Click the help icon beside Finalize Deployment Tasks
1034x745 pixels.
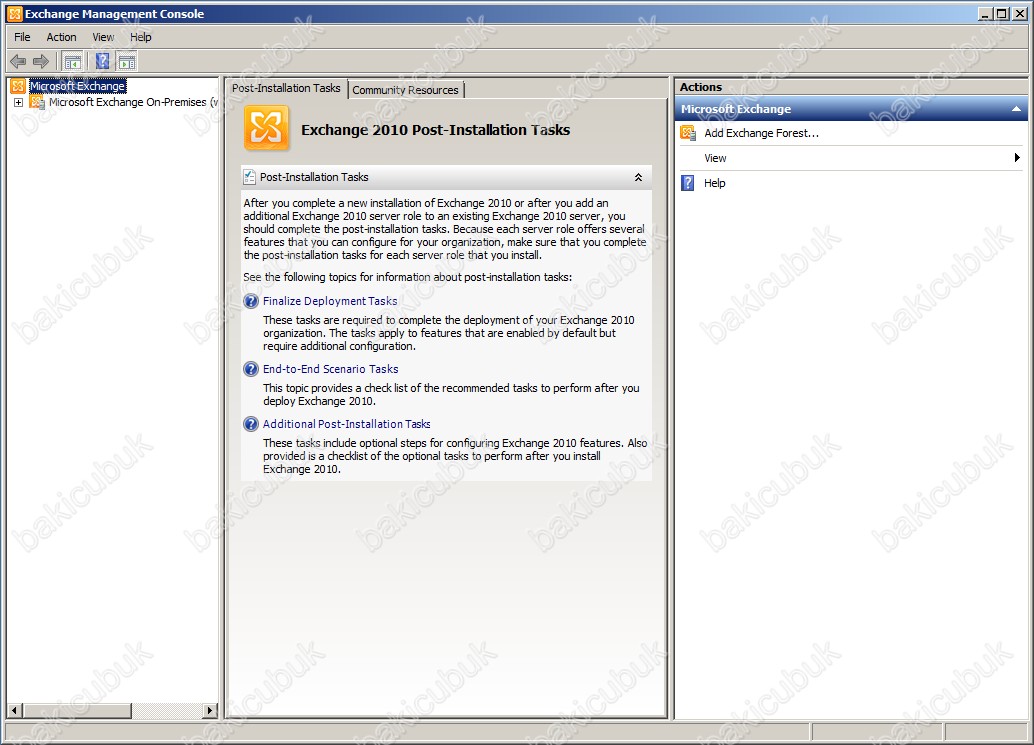[251, 301]
